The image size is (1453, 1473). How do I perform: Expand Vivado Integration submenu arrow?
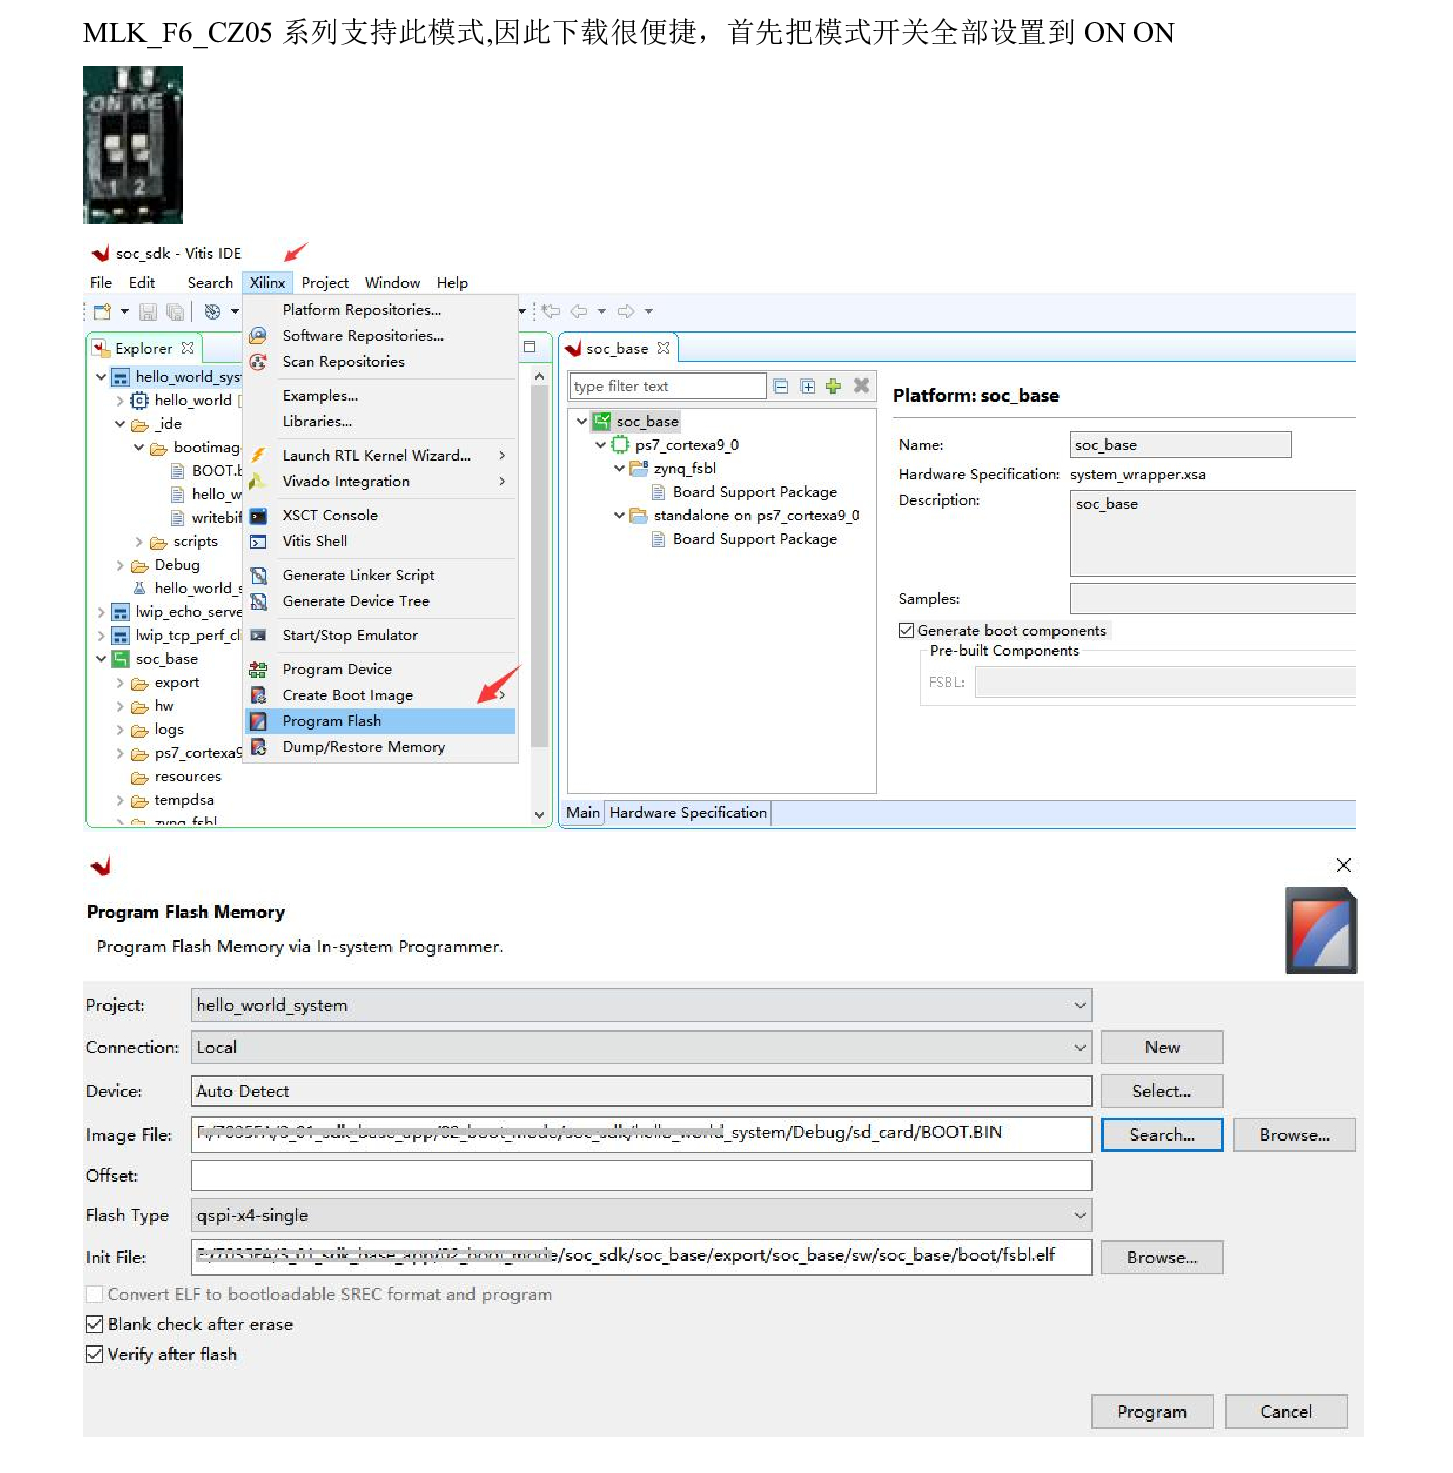(502, 481)
